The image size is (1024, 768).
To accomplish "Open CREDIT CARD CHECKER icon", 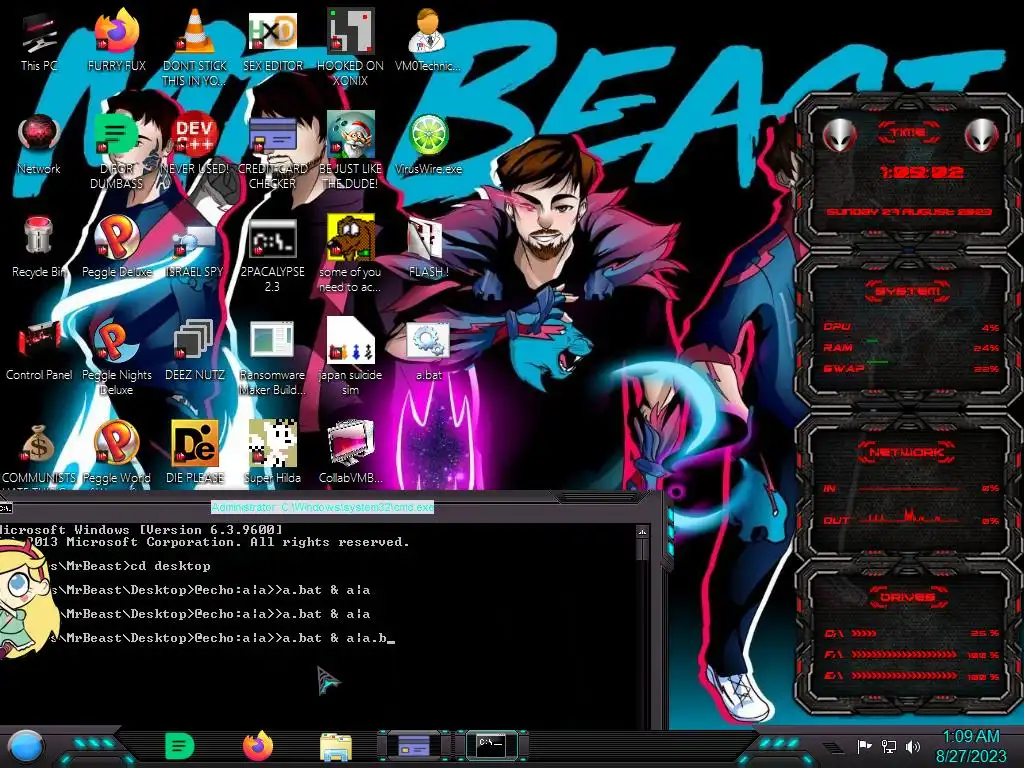I will click(273, 152).
